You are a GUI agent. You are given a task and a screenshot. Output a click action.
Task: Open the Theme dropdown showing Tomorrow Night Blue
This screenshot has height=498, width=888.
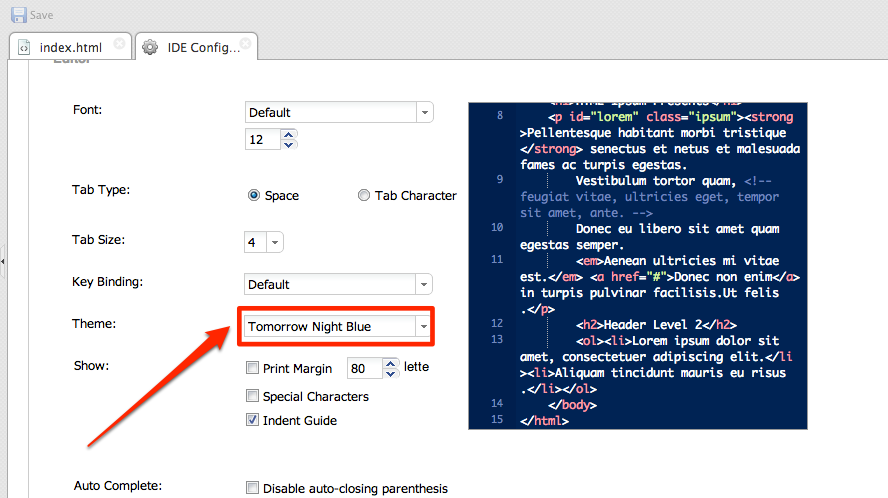[x=425, y=327]
